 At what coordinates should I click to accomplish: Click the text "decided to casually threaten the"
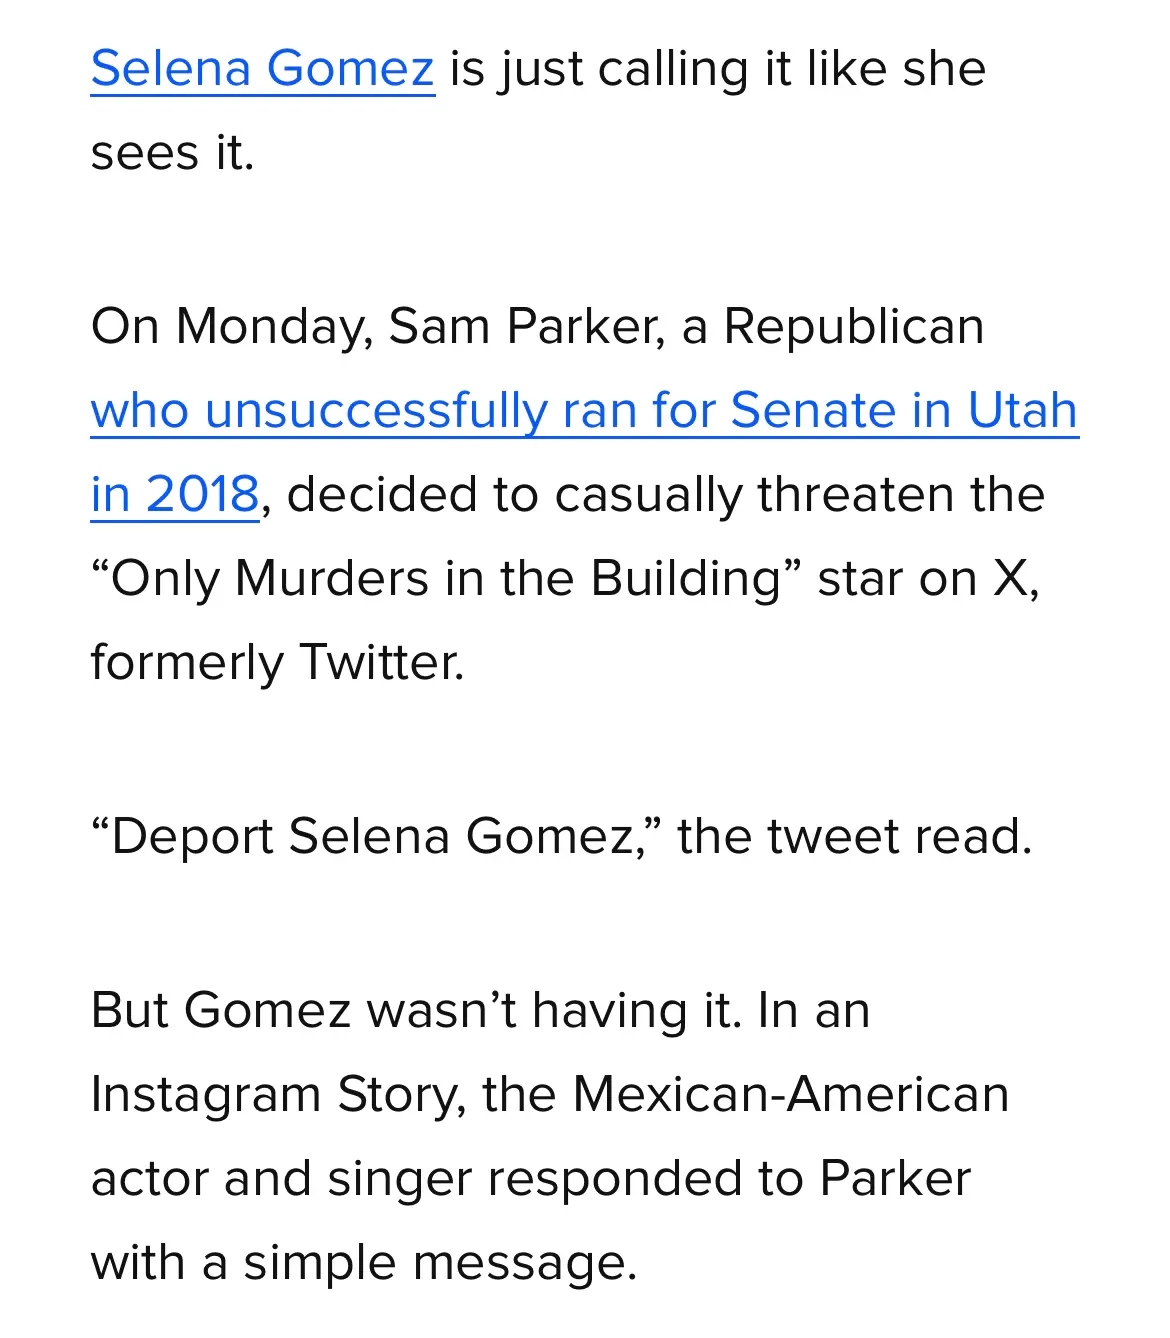665,495
